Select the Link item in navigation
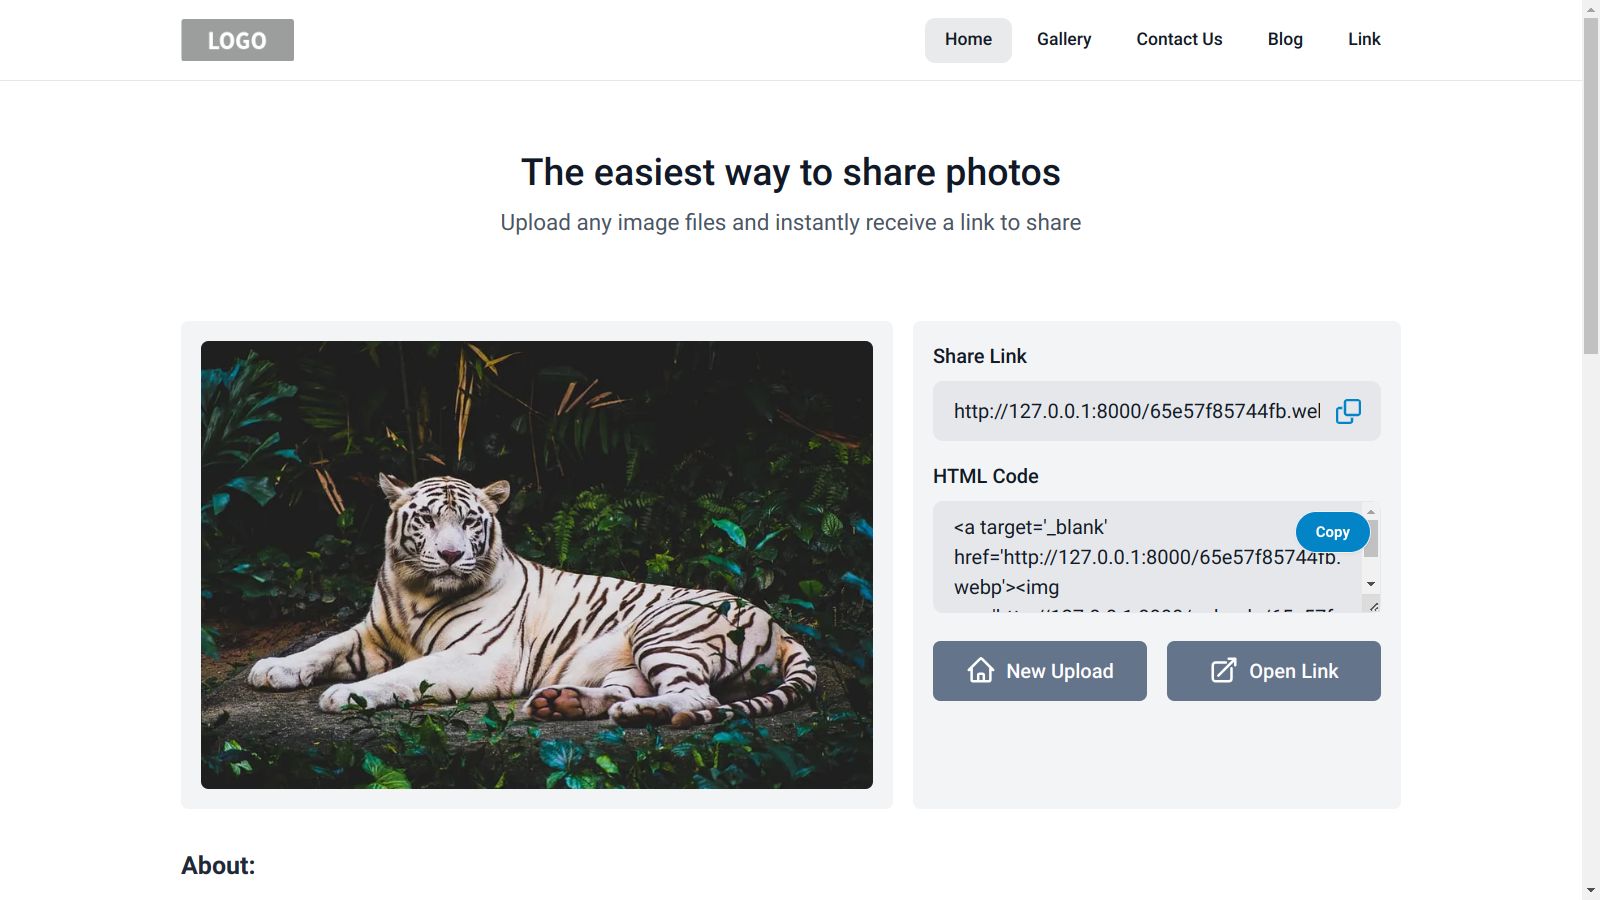The height and width of the screenshot is (900, 1600). 1364,40
